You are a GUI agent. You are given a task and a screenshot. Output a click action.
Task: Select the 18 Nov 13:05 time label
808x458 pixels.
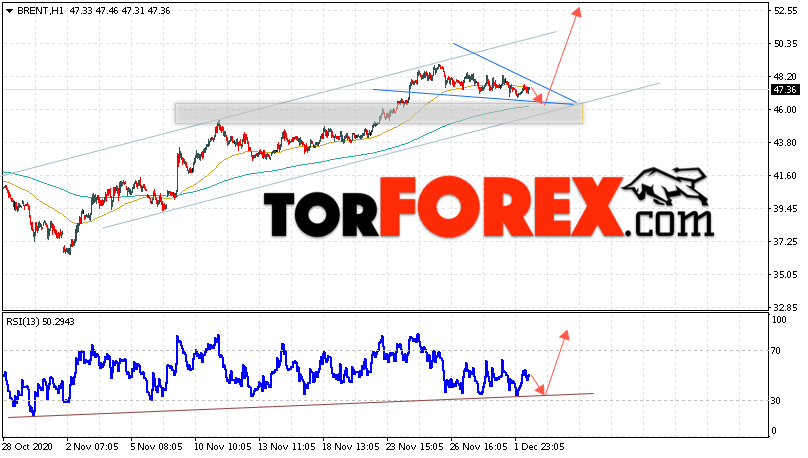(351, 447)
